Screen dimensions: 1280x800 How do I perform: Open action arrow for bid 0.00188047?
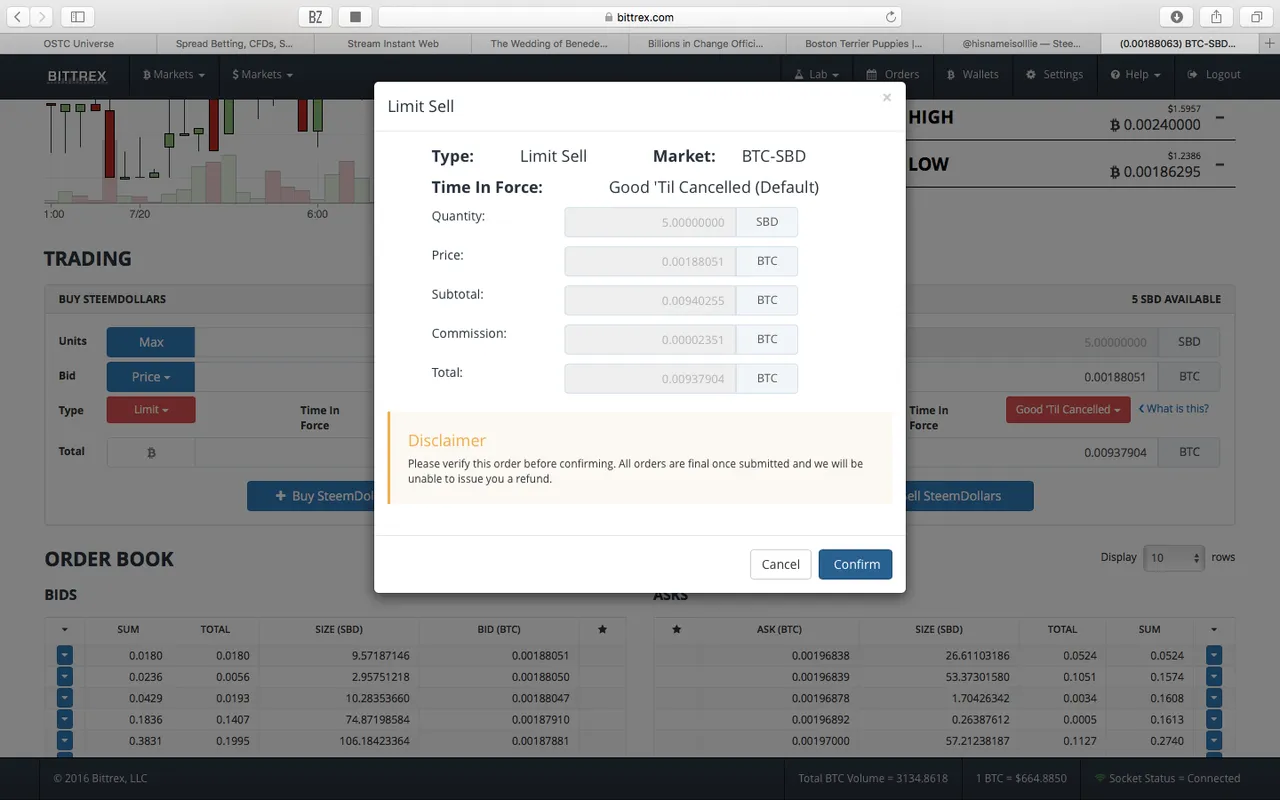[x=65, y=698]
